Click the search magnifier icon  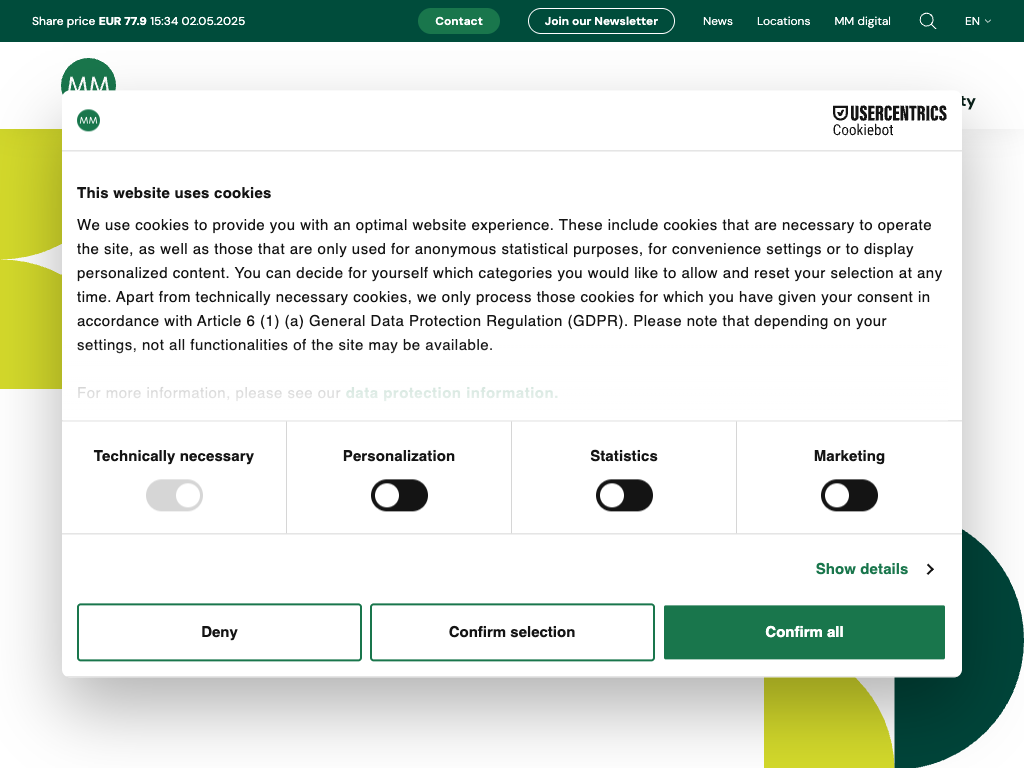tap(928, 21)
